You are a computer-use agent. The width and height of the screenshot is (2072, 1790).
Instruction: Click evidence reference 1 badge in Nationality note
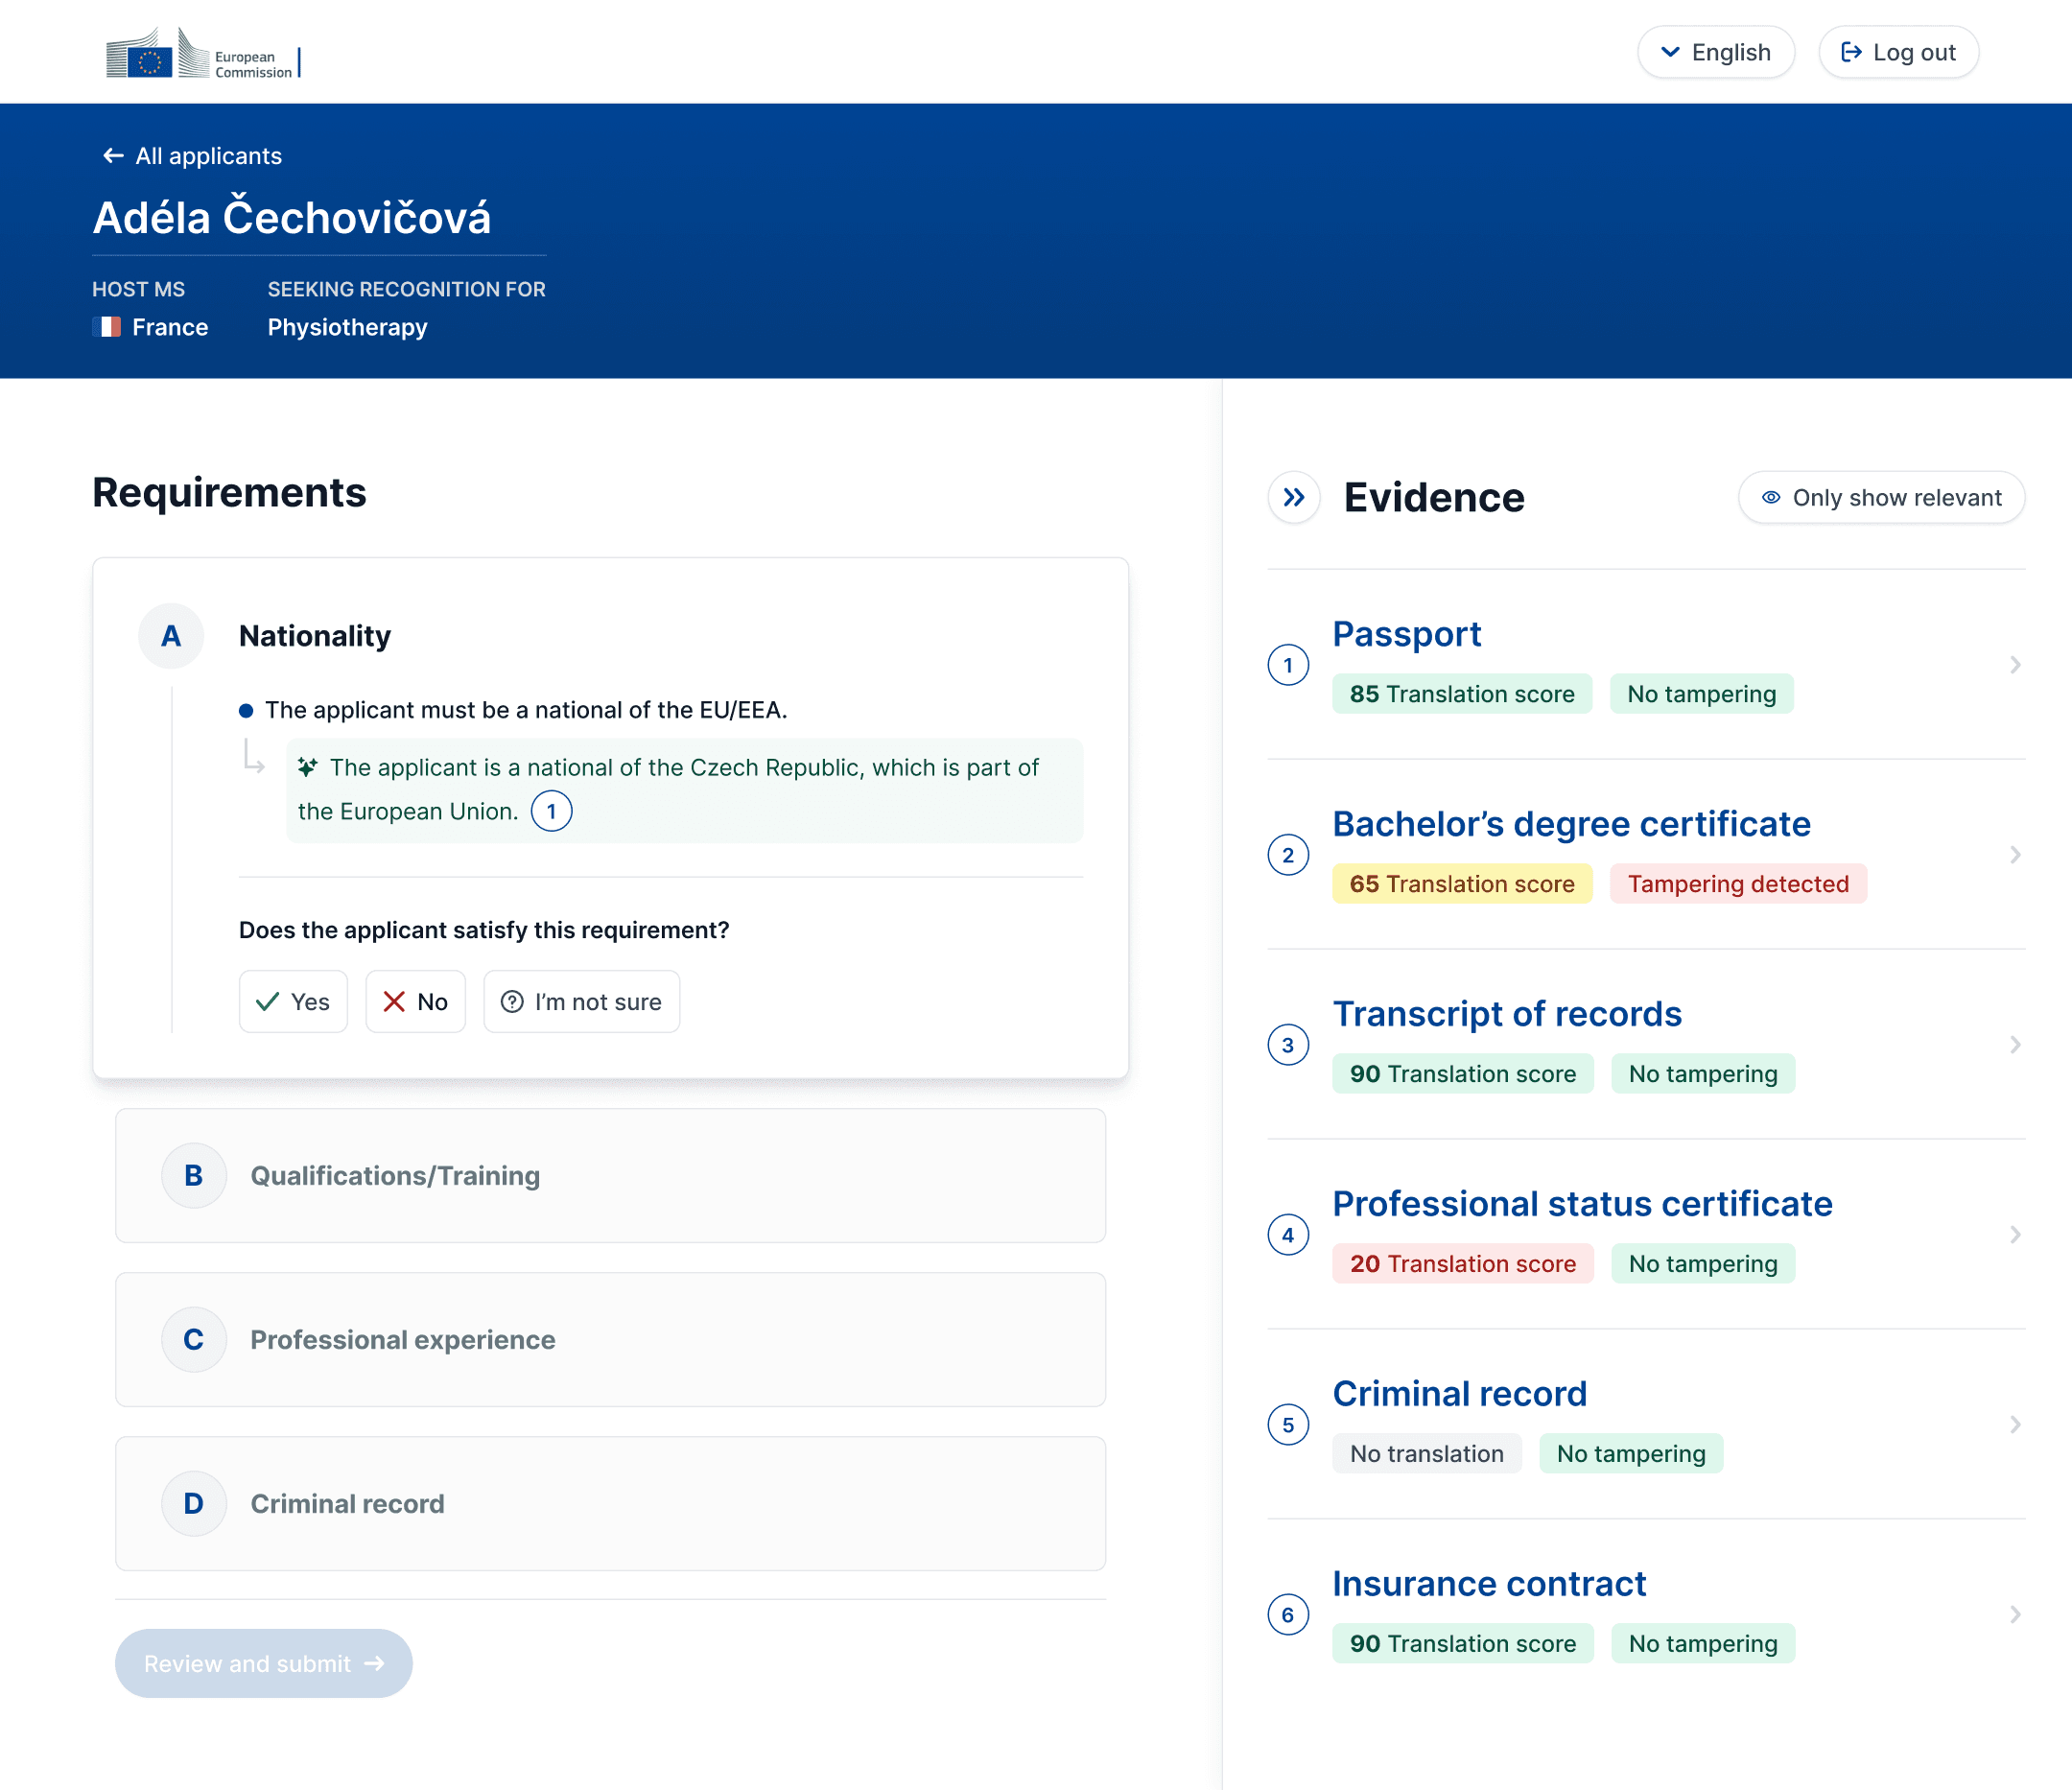point(551,811)
